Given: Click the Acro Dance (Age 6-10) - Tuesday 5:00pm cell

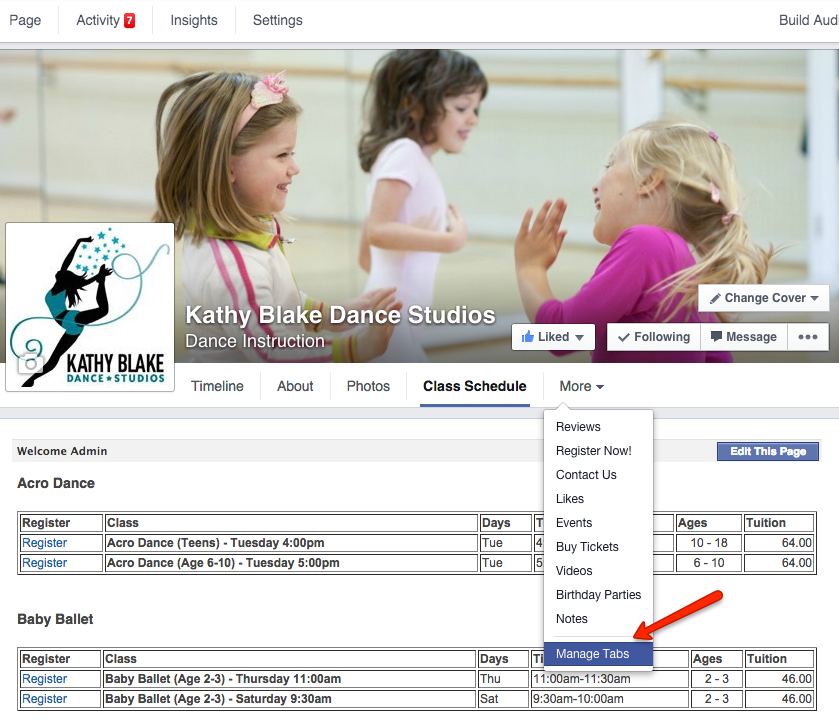Looking at the screenshot, I should [x=291, y=563].
